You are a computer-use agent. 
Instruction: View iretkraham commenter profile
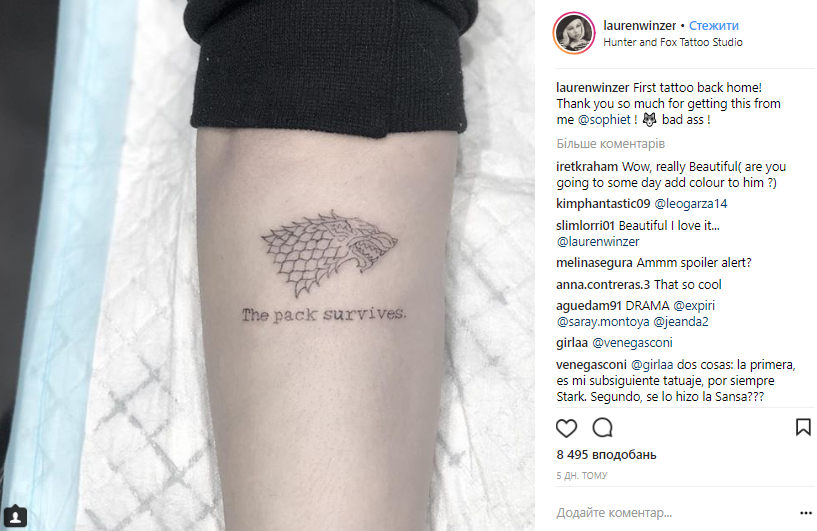coord(587,167)
